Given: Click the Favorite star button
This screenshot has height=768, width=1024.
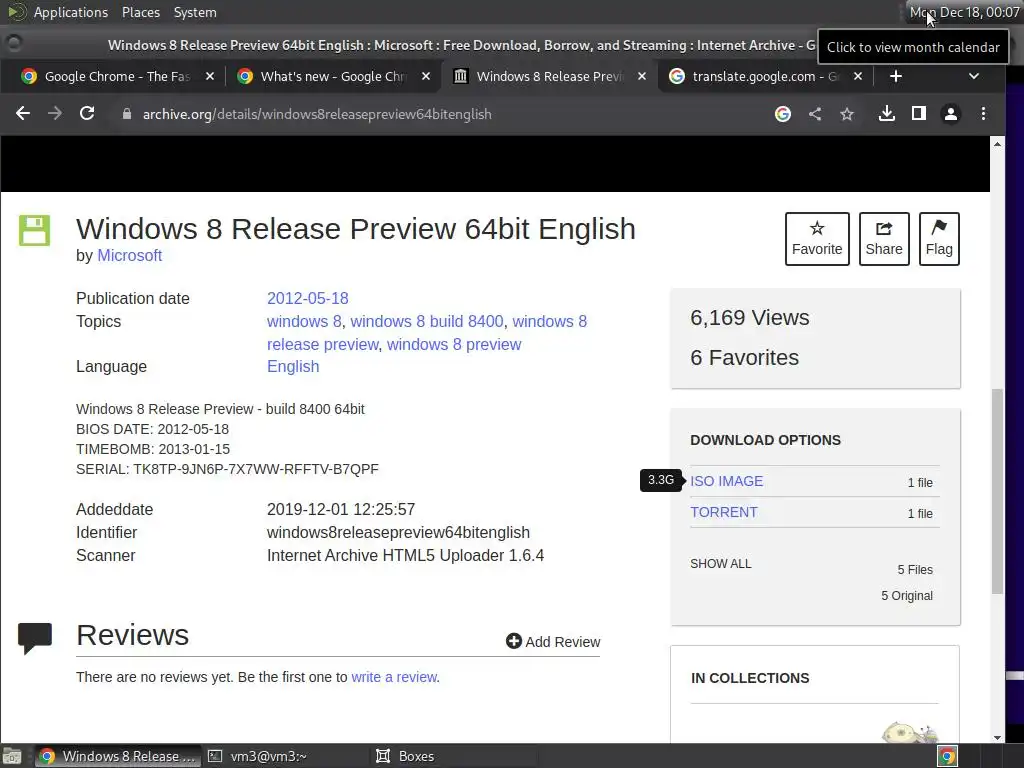Looking at the screenshot, I should point(817,239).
